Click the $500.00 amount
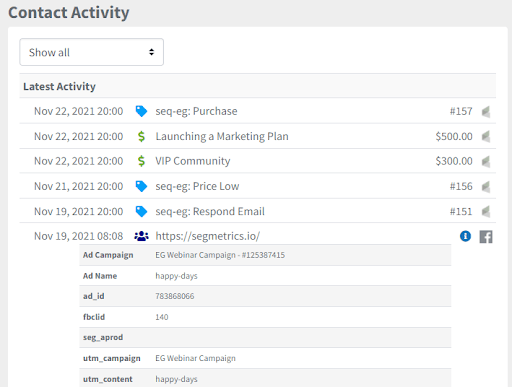The height and width of the screenshot is (387, 512). click(454, 136)
